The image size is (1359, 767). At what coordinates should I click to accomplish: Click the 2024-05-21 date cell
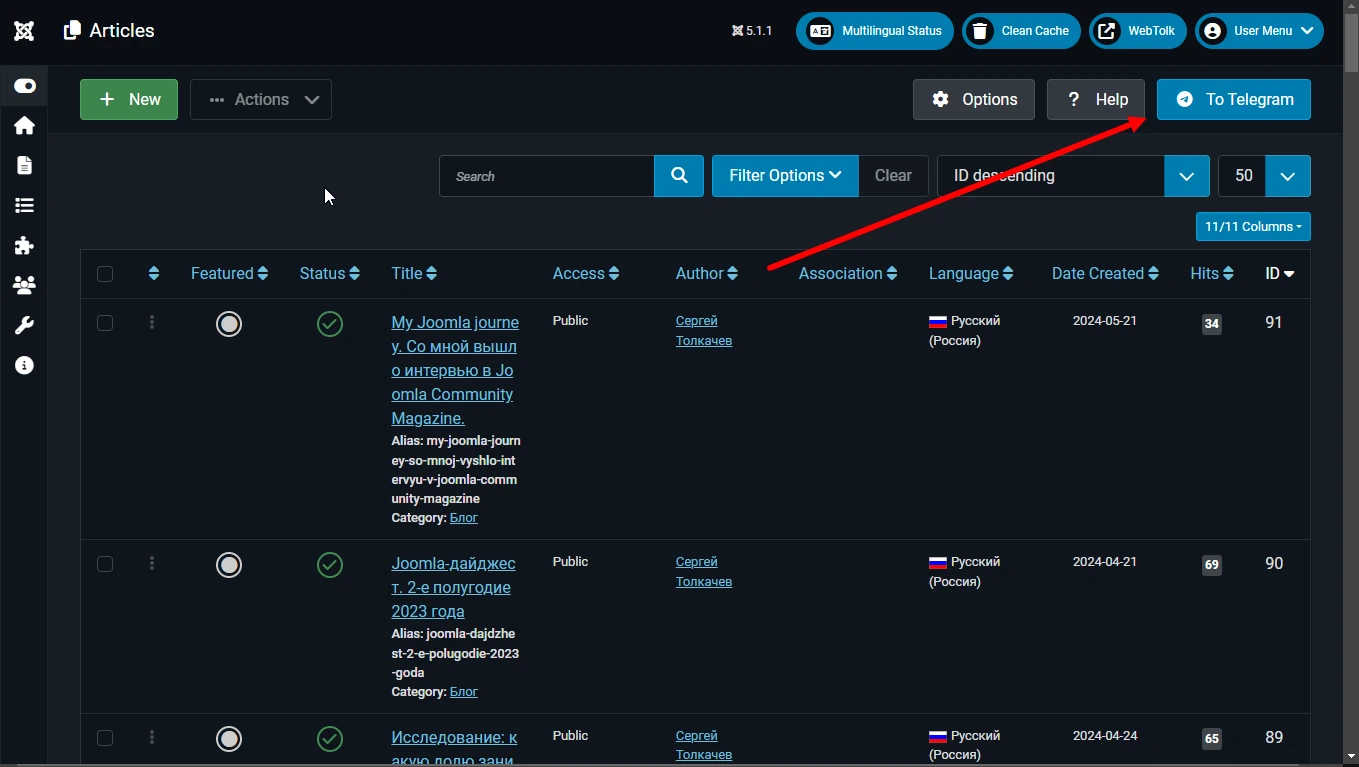(x=1105, y=321)
